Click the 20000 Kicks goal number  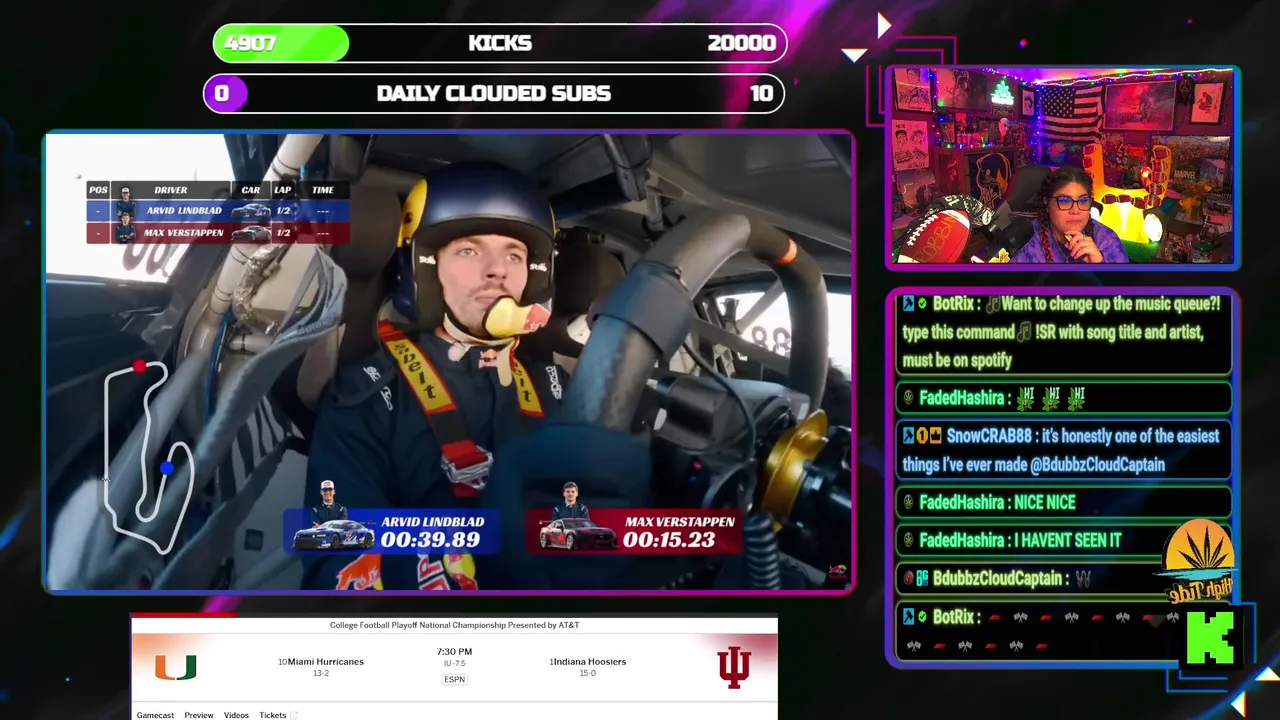741,43
